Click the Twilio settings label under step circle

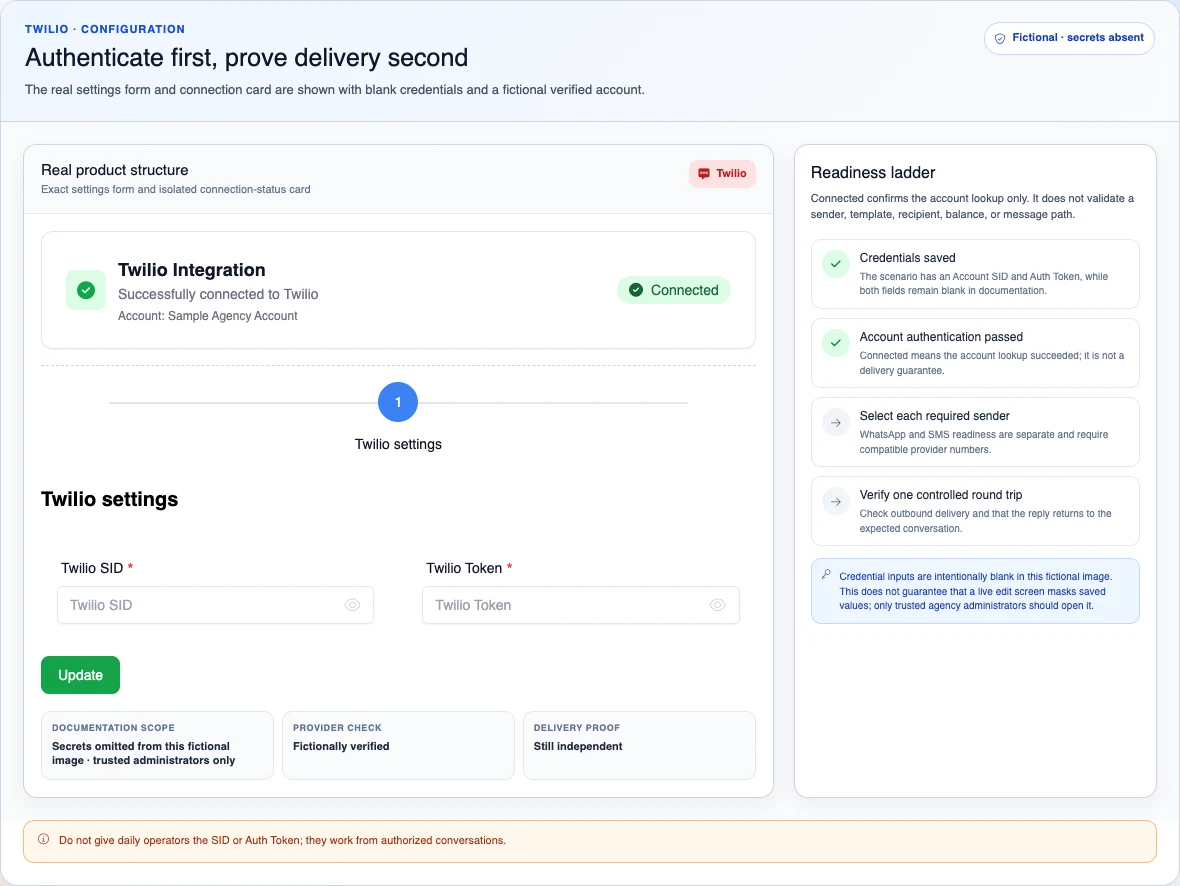click(x=398, y=444)
